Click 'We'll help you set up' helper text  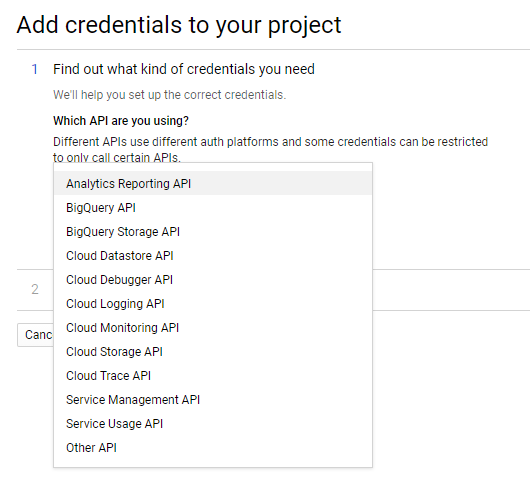tap(169, 95)
